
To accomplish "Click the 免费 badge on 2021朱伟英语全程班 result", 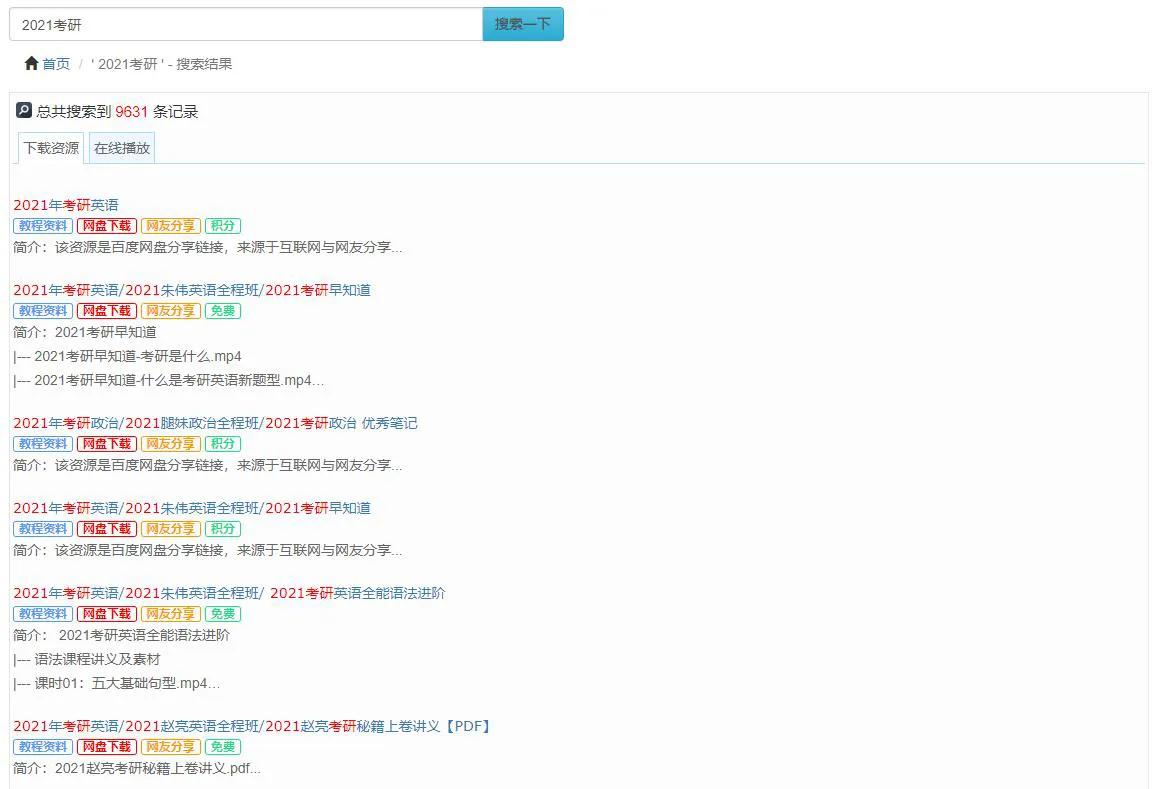I will [x=223, y=310].
